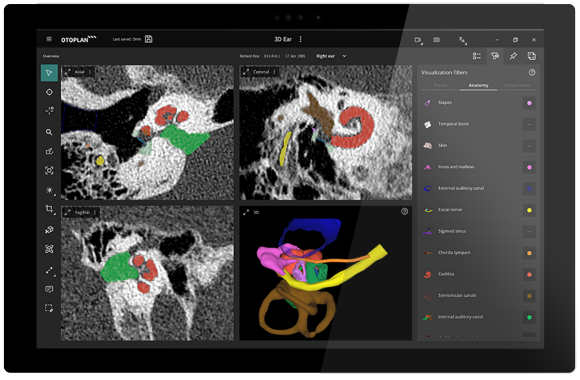The height and width of the screenshot is (380, 580).
Task: Toggle External auditory canal visibility
Action: 529,189
